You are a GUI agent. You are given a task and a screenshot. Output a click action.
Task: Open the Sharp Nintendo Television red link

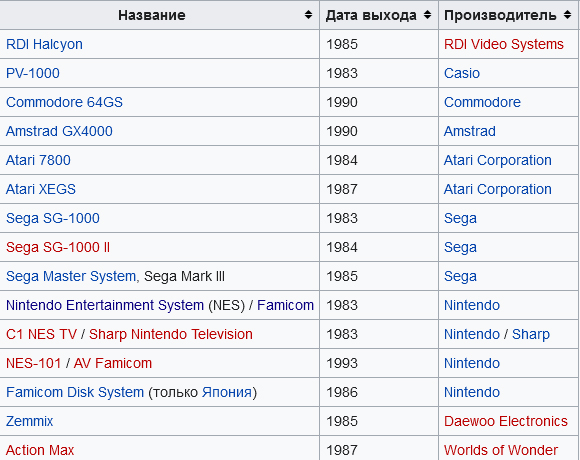pyautogui.click(x=171, y=334)
